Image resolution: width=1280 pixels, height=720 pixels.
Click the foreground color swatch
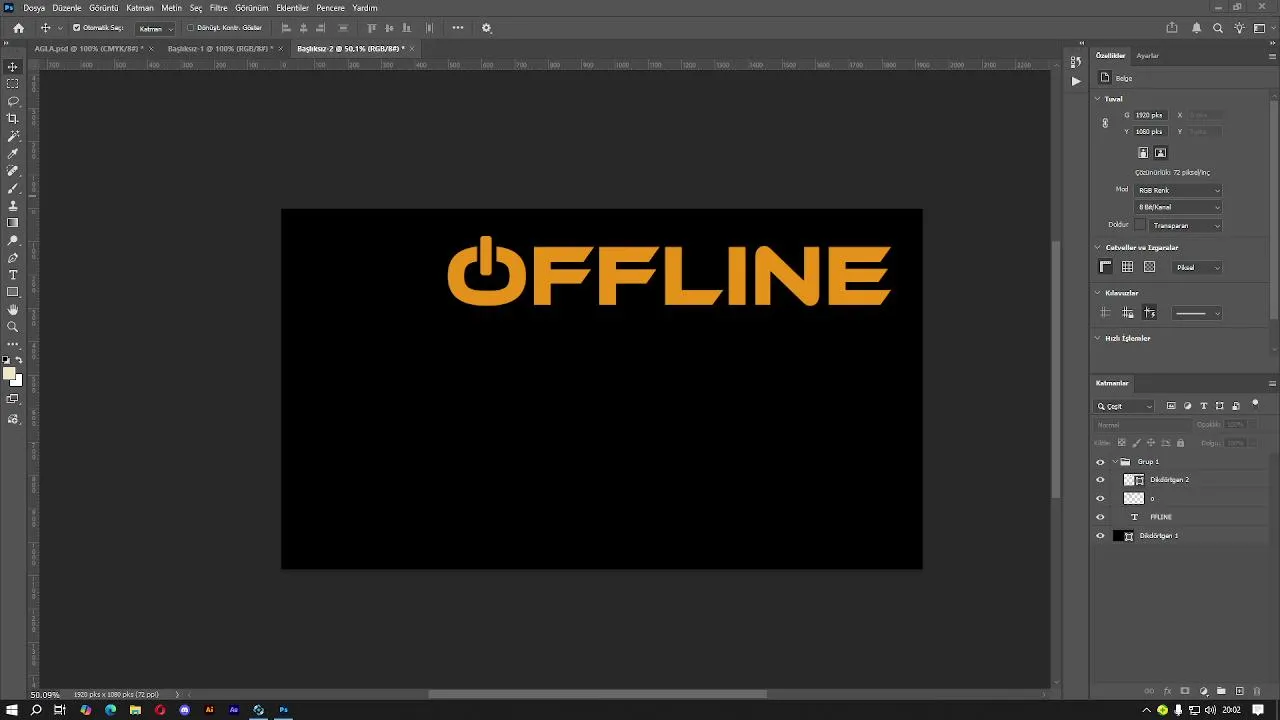[x=9, y=374]
